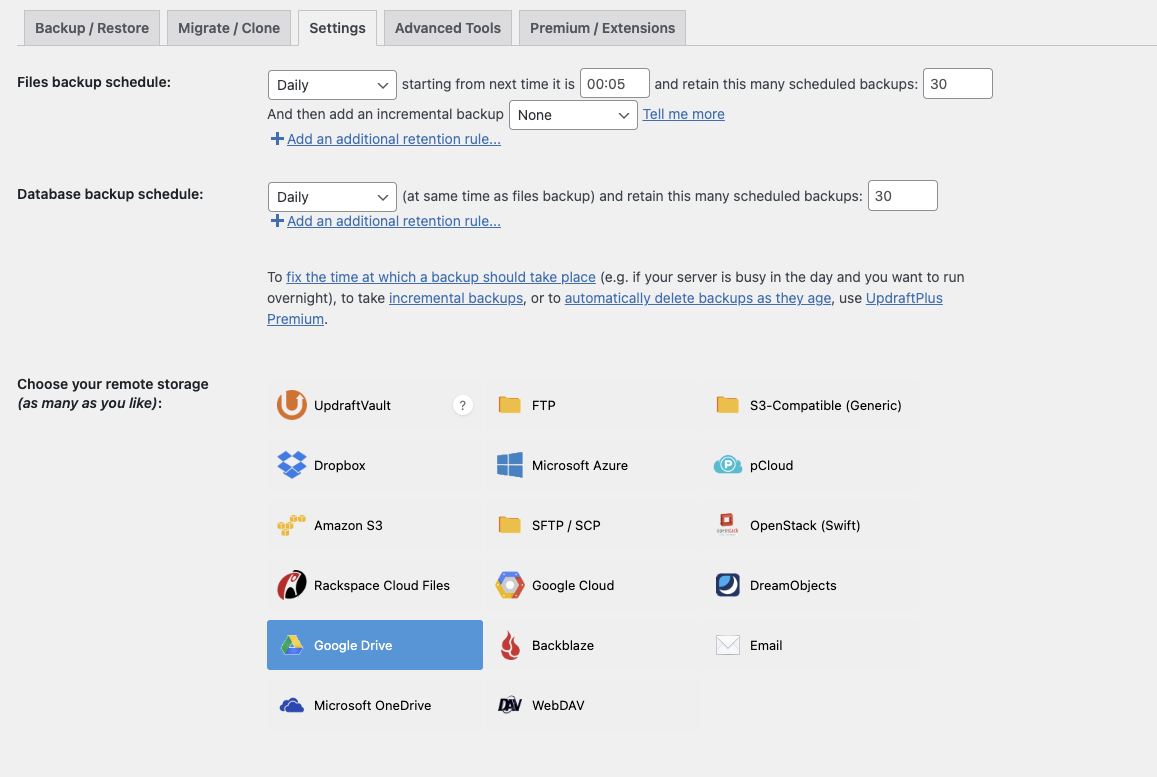The height and width of the screenshot is (777, 1157).
Task: Expand the incremental backup None dropdown
Action: click(573, 115)
